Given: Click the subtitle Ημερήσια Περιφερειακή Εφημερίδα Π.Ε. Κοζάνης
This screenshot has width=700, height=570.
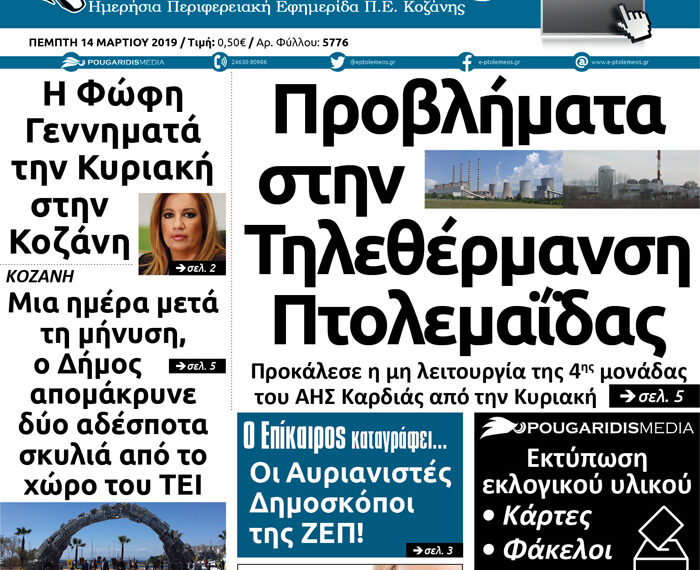Looking at the screenshot, I should (x=277, y=8).
